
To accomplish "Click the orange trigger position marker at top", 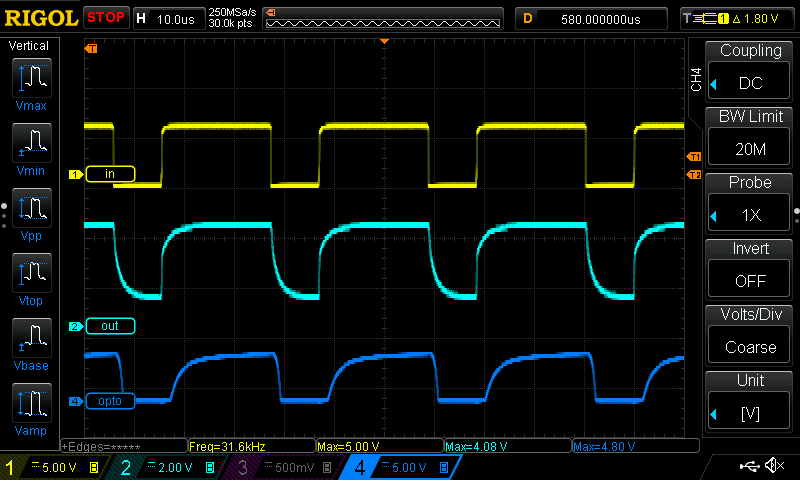I will click(x=384, y=41).
